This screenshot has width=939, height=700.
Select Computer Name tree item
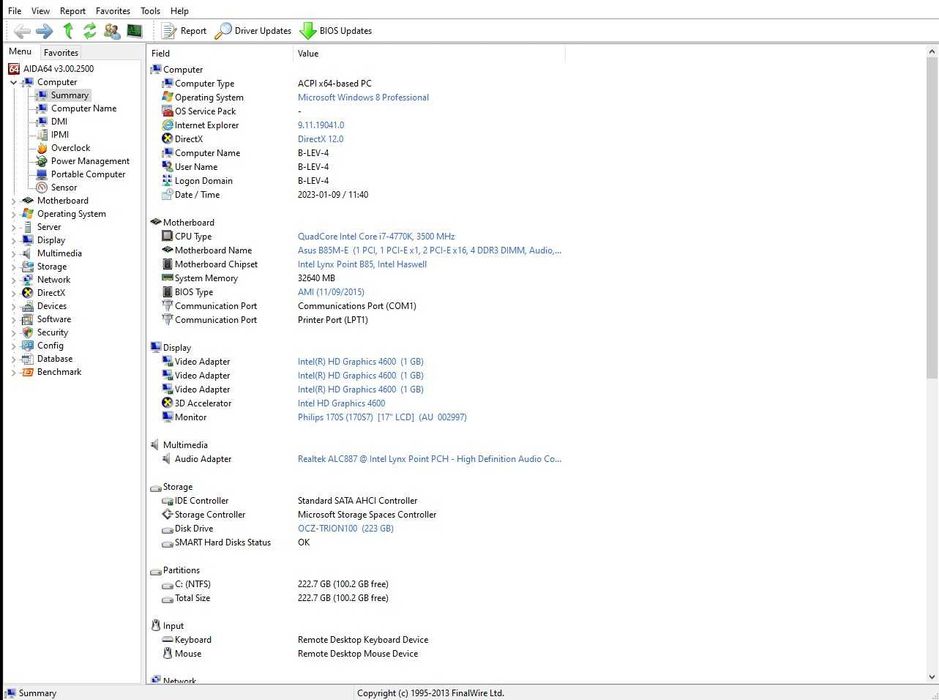coord(83,108)
